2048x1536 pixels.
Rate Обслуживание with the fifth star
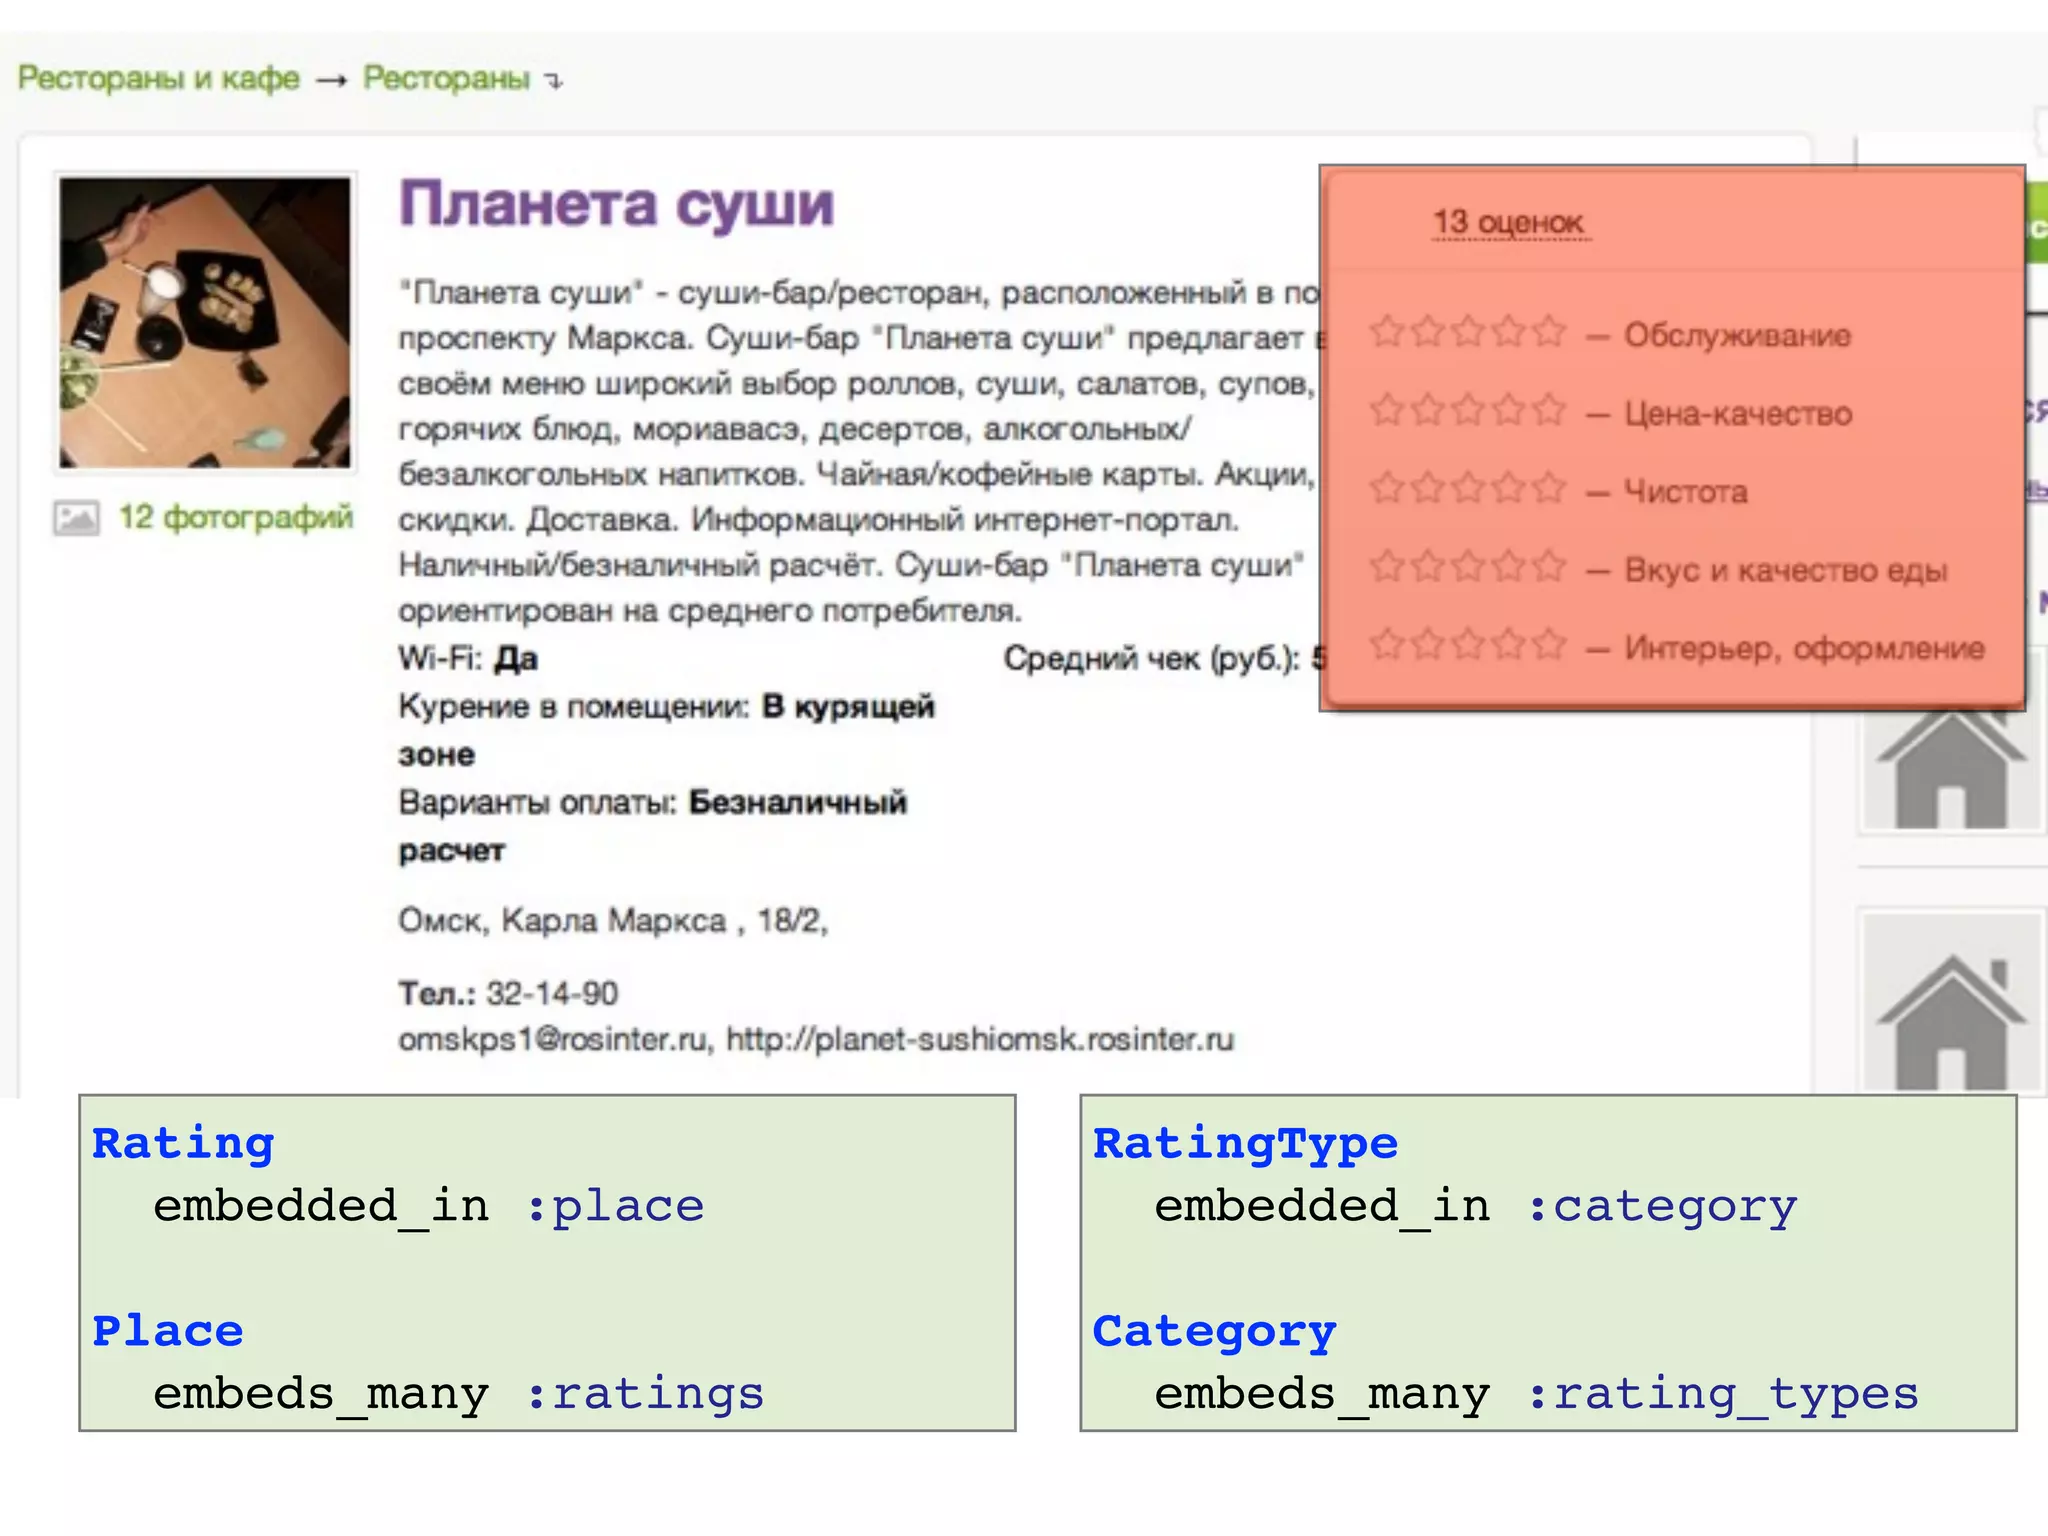tap(1549, 331)
